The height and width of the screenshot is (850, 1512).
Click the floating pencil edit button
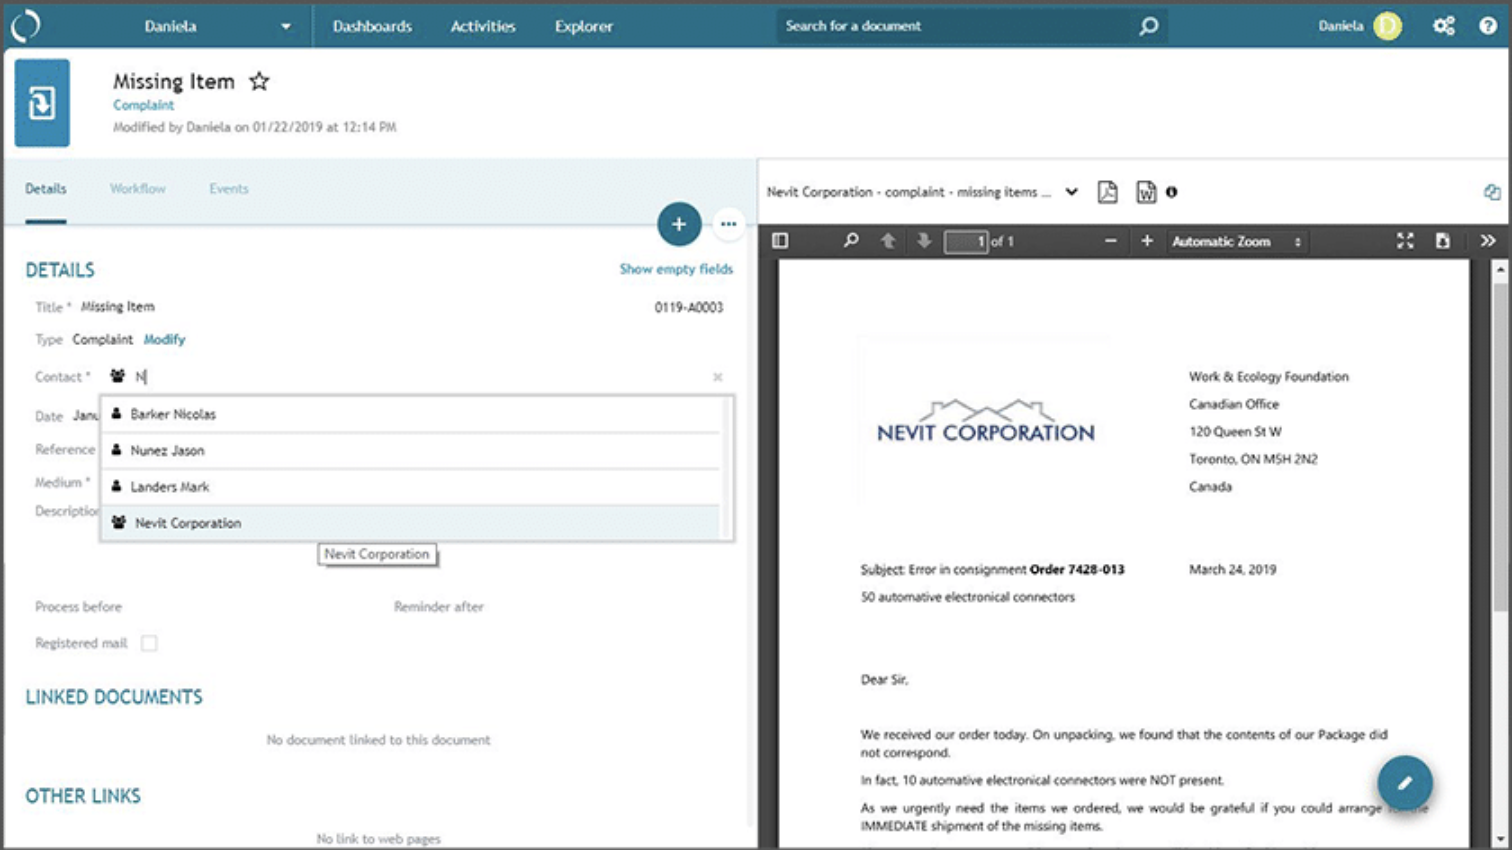coord(1405,783)
